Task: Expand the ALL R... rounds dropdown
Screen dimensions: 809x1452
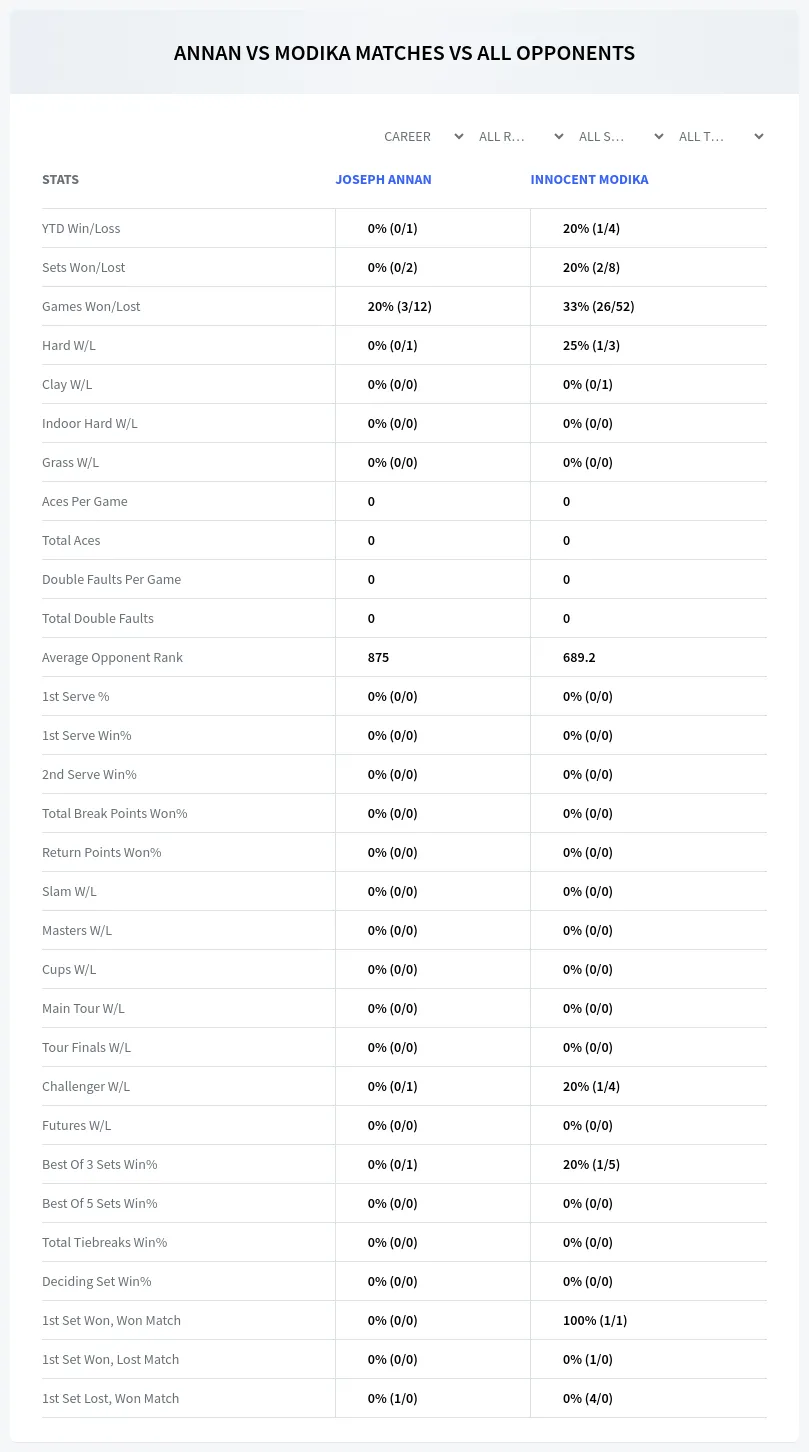Action: pyautogui.click(x=519, y=136)
